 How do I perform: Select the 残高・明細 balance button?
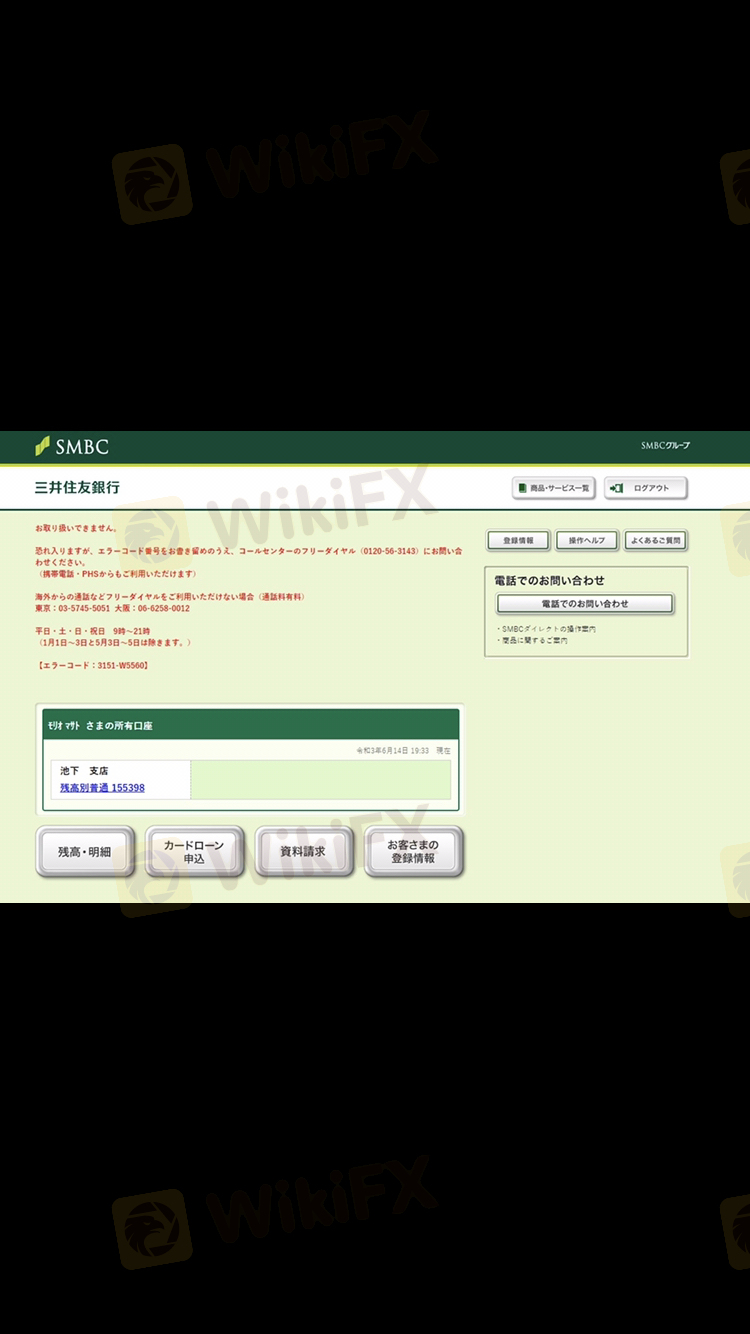pos(85,852)
